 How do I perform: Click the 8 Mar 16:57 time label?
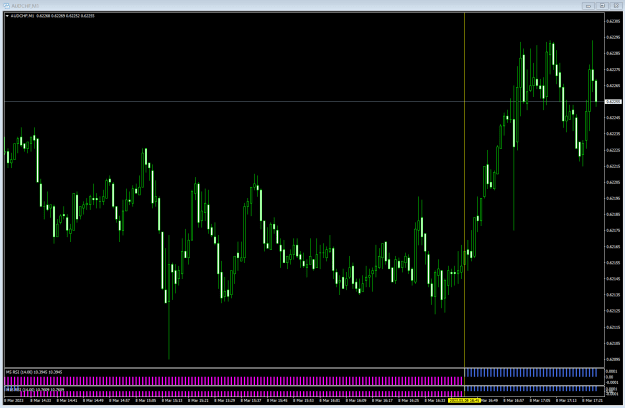click(x=514, y=400)
